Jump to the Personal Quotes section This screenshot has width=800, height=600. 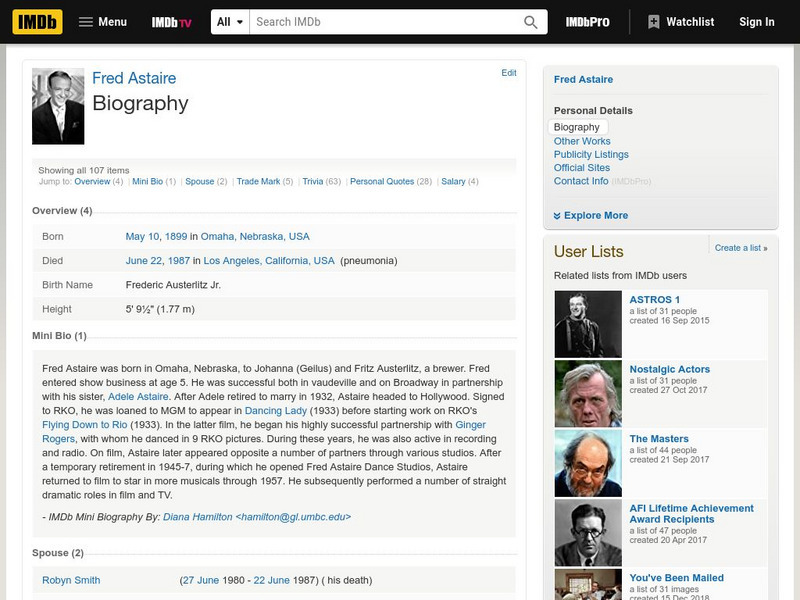point(381,183)
